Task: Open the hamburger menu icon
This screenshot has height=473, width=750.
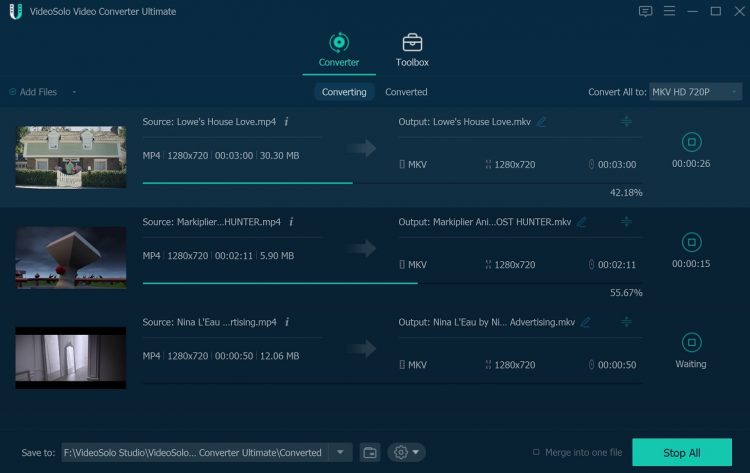Action: point(669,11)
